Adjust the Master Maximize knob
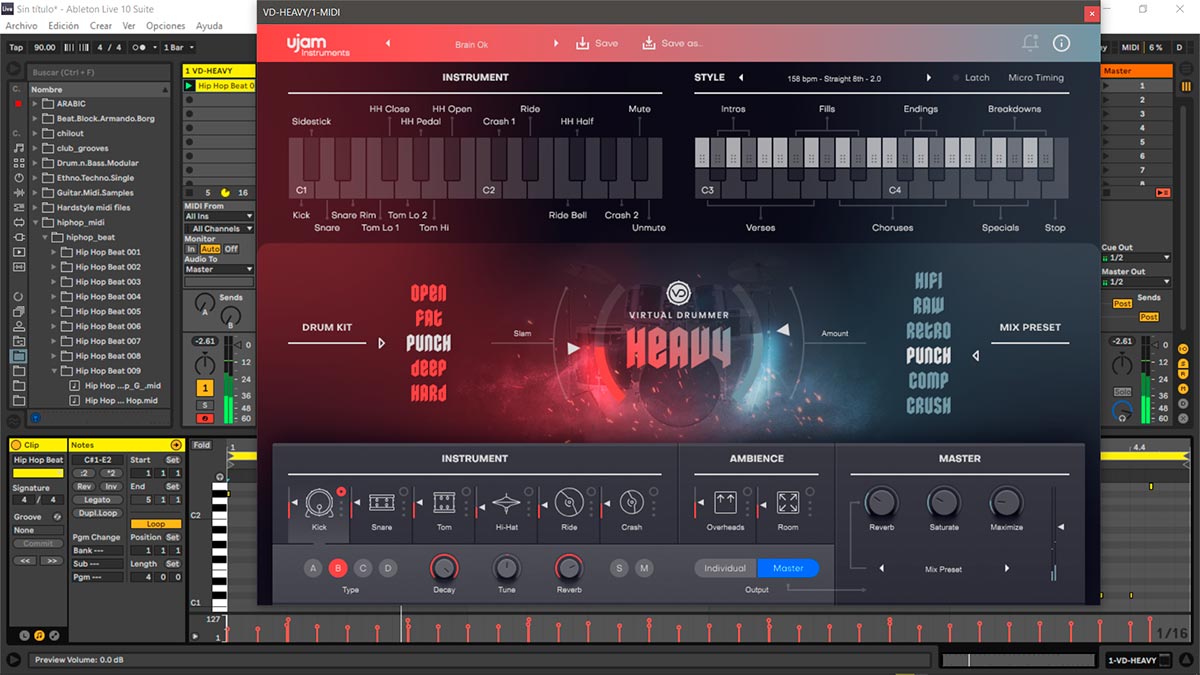Screen dimensions: 1200x675 pos(1006,502)
